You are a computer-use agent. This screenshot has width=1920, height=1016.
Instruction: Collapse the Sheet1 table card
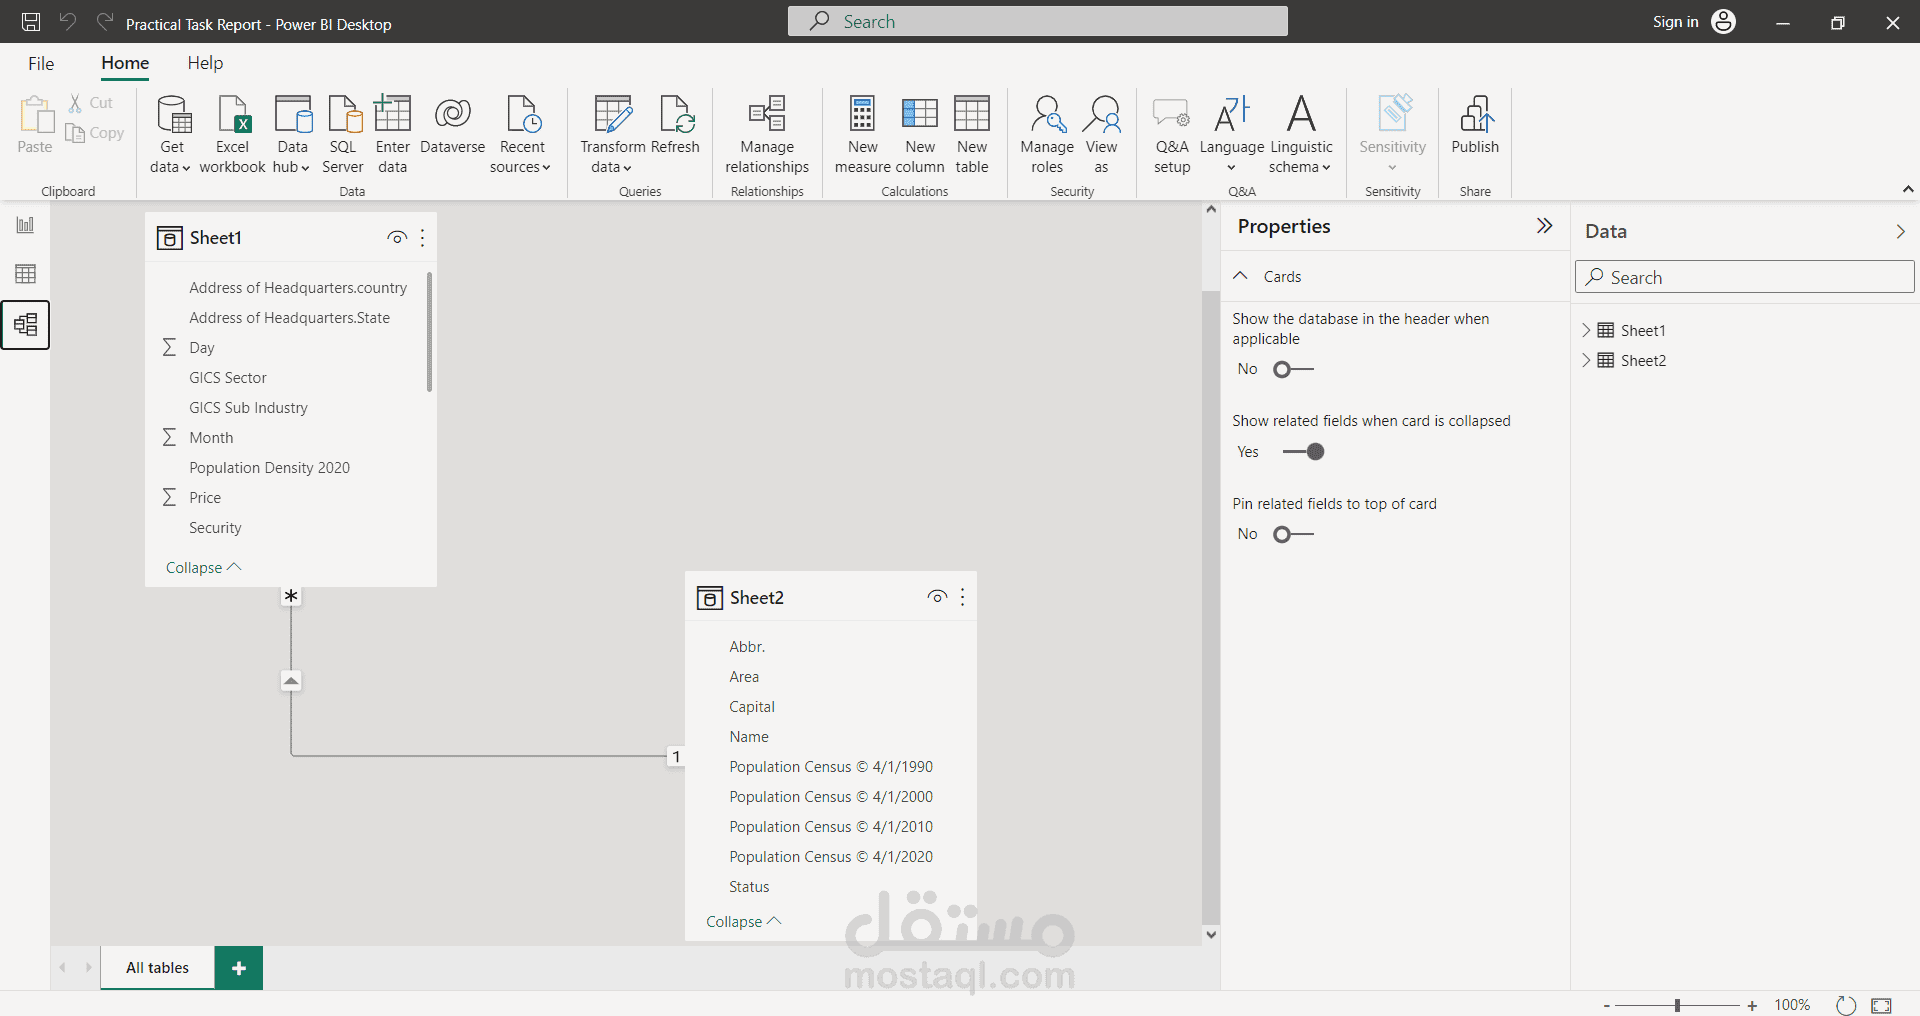[203, 568]
